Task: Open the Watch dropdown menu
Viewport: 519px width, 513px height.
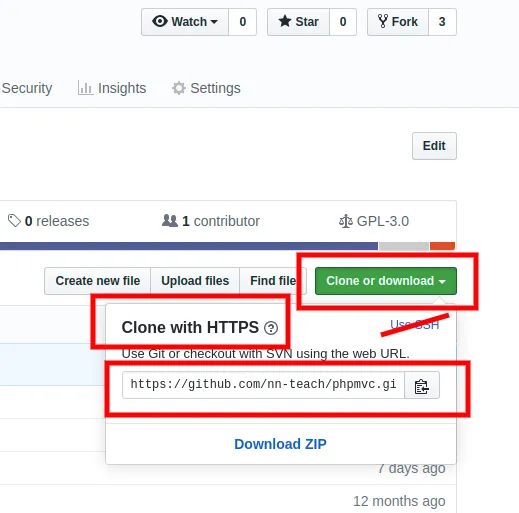Action: coord(185,22)
